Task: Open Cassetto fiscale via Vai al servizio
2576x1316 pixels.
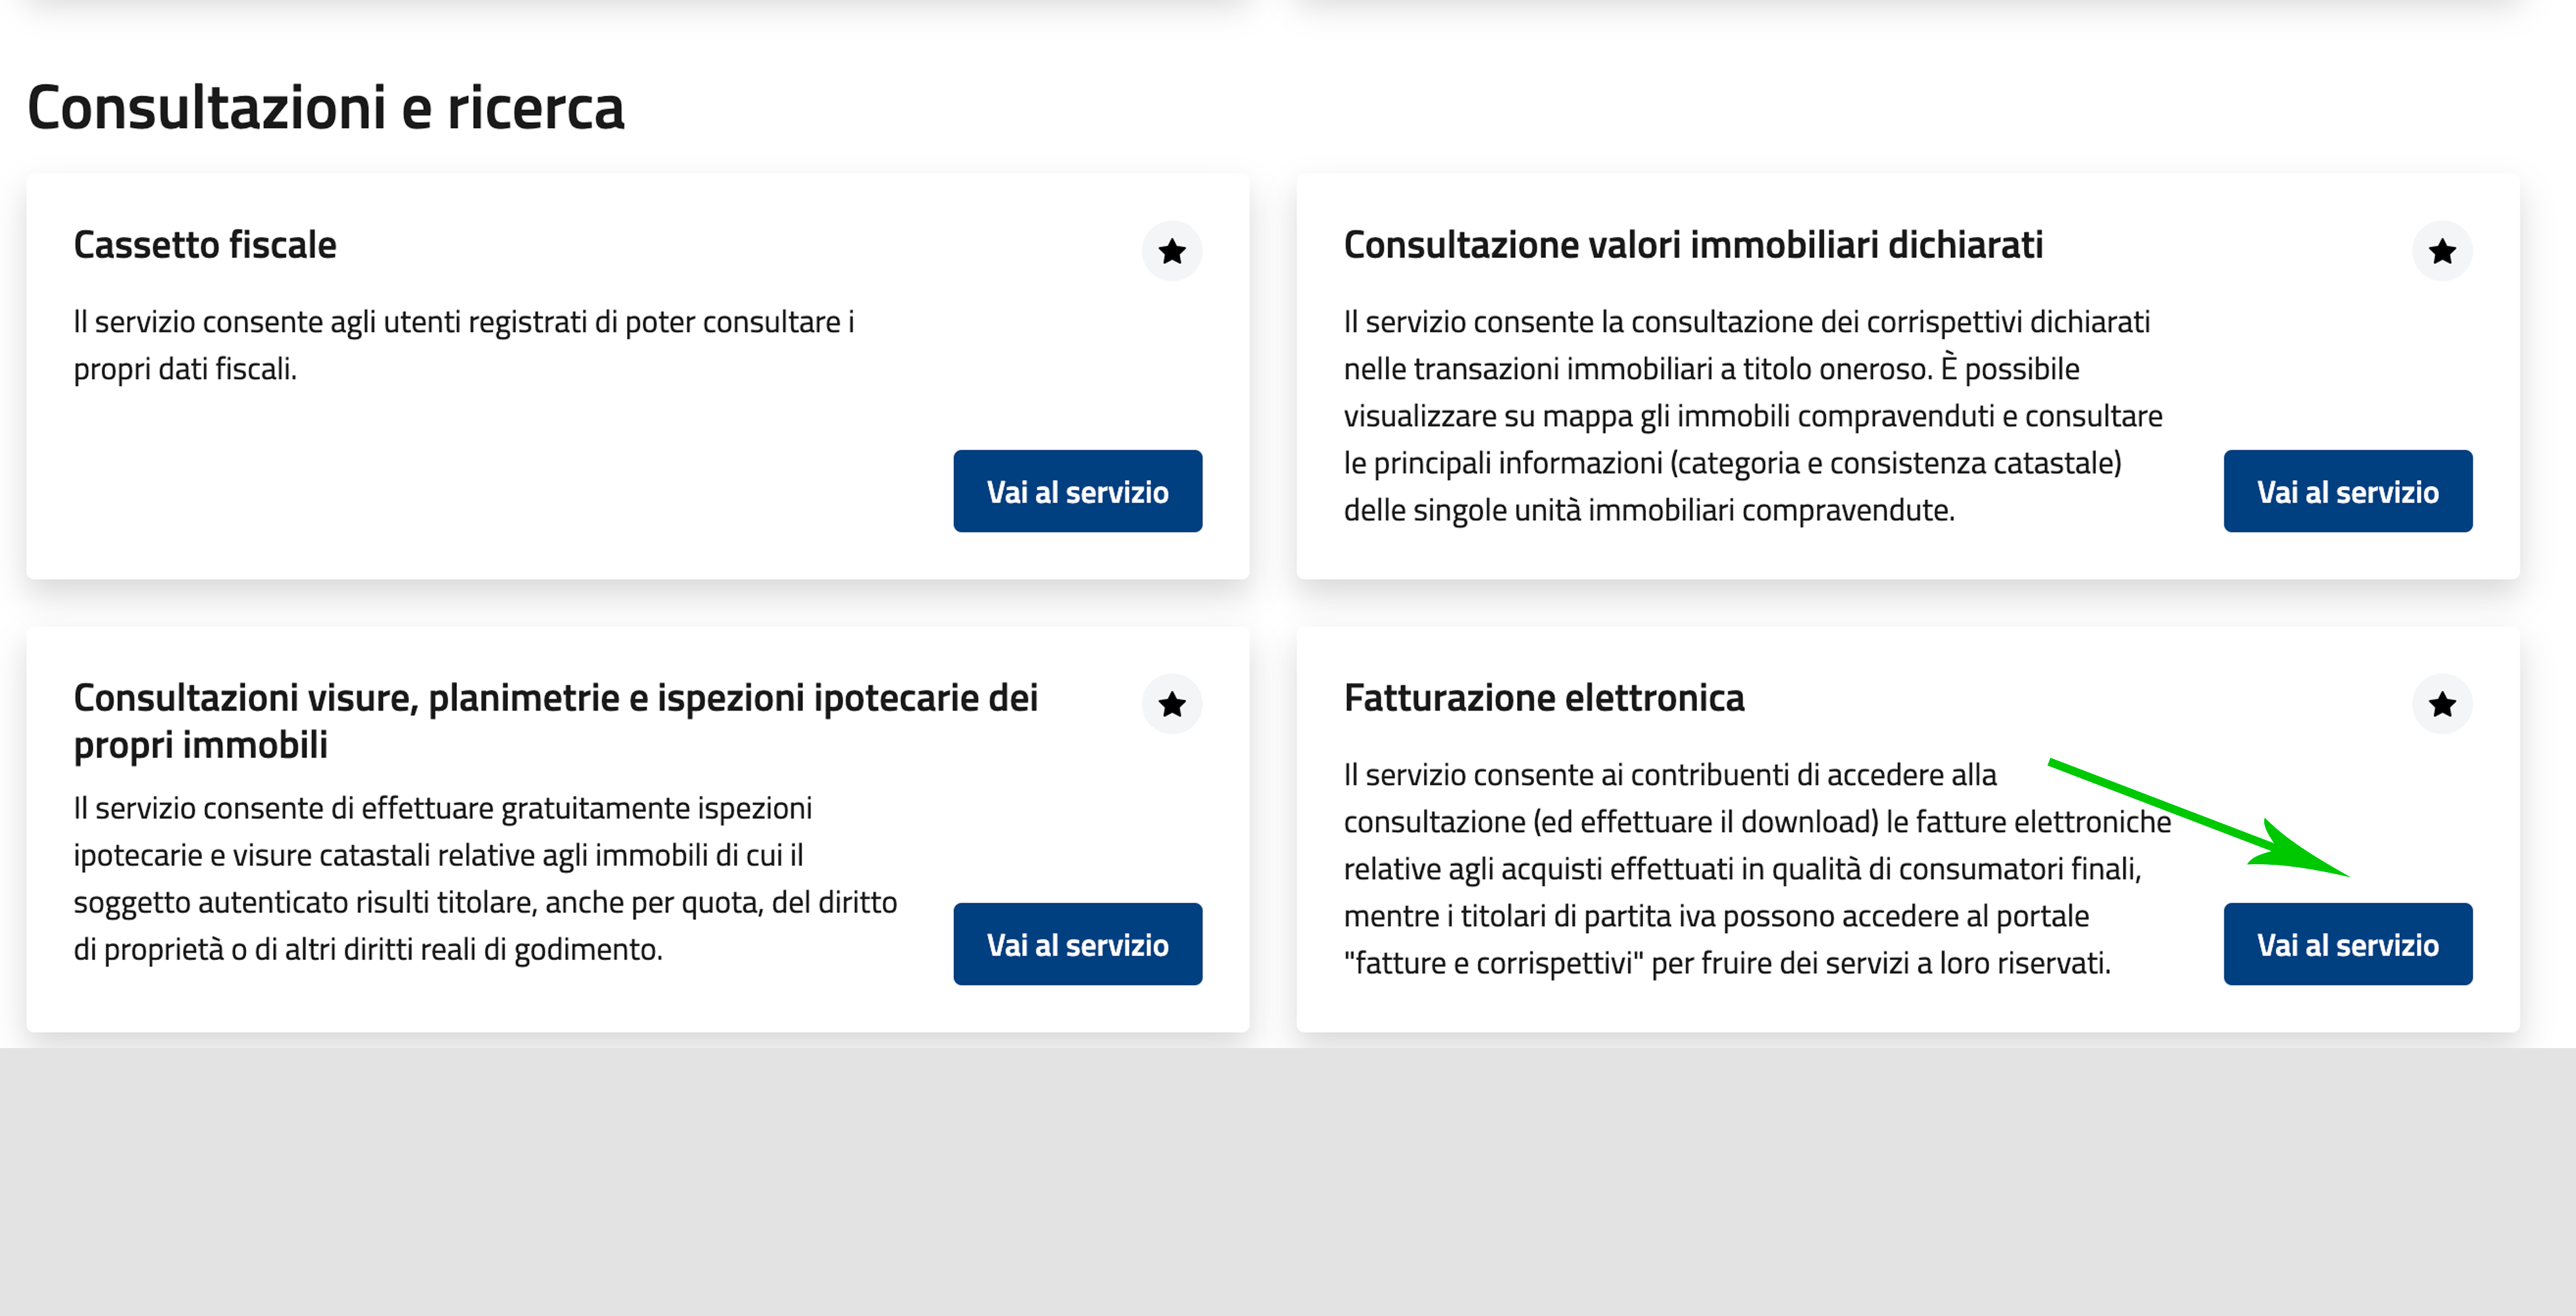Action: pos(1077,491)
